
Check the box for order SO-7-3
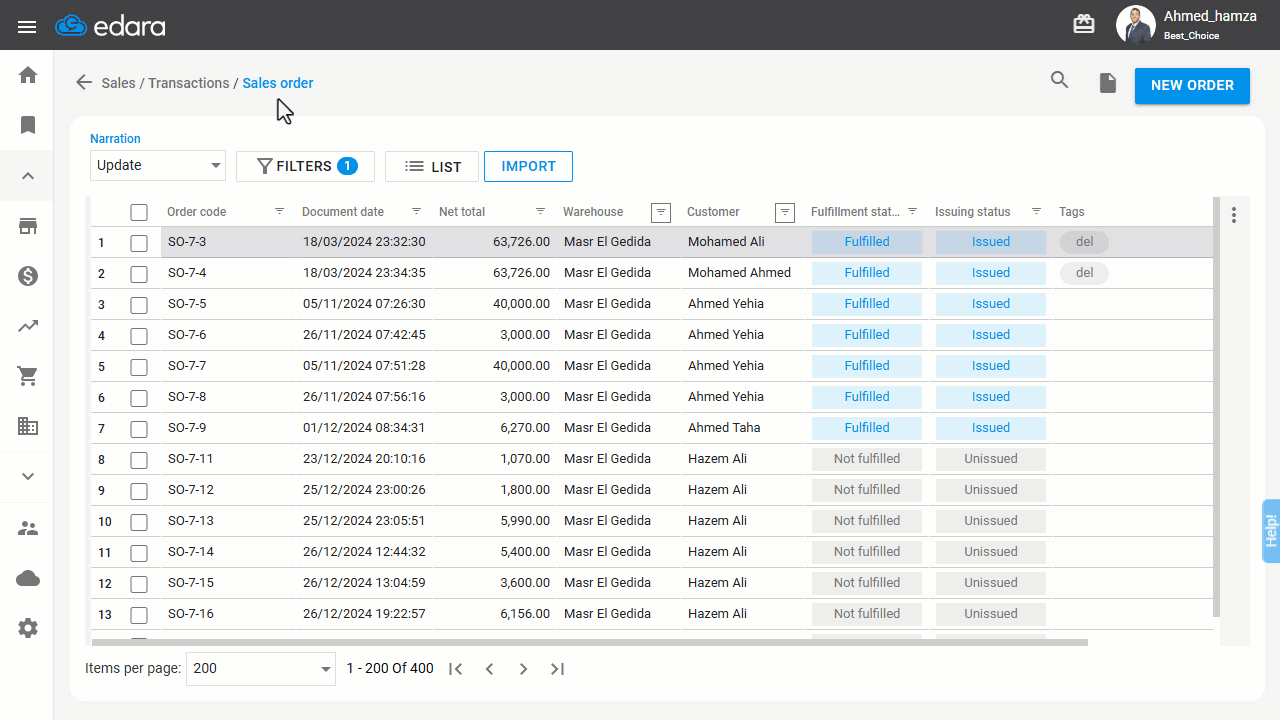tap(139, 243)
